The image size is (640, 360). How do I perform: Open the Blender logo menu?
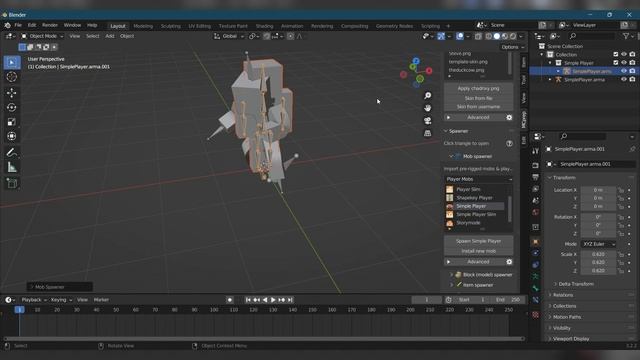pyautogui.click(x=7, y=25)
